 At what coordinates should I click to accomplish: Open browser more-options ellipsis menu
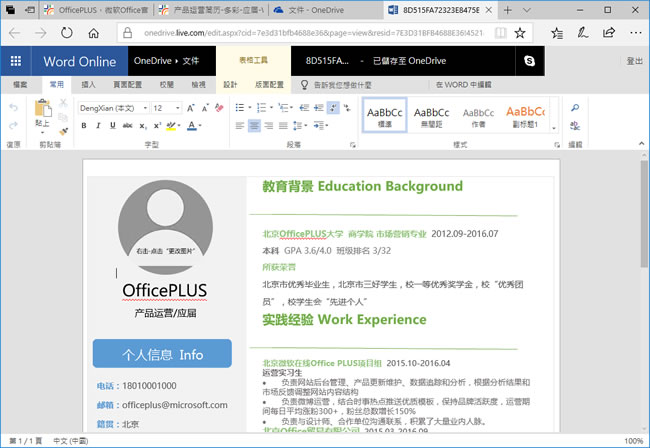(635, 33)
